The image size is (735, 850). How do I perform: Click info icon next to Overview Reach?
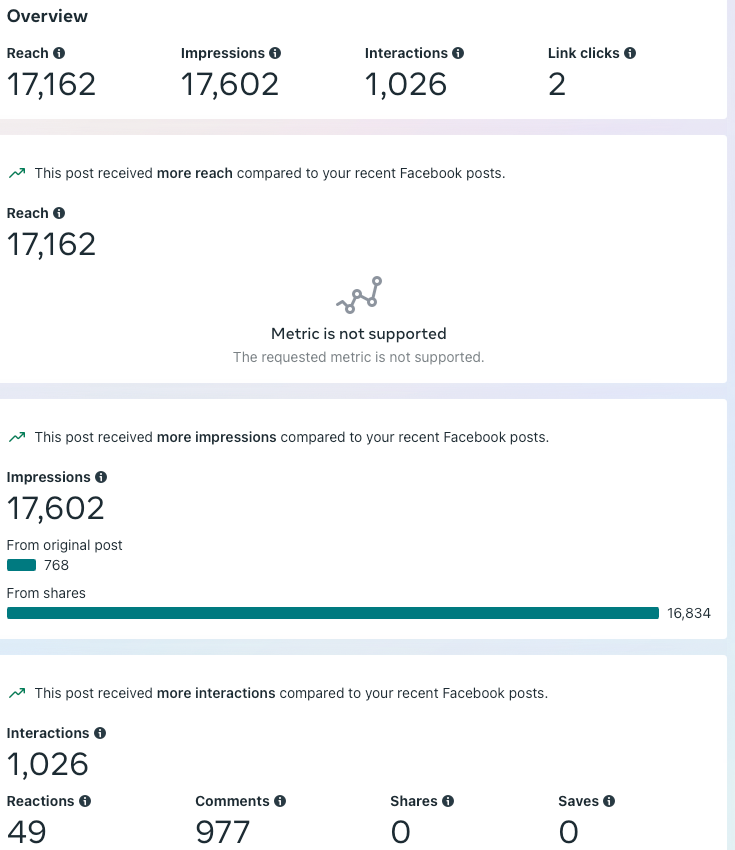tap(59, 53)
